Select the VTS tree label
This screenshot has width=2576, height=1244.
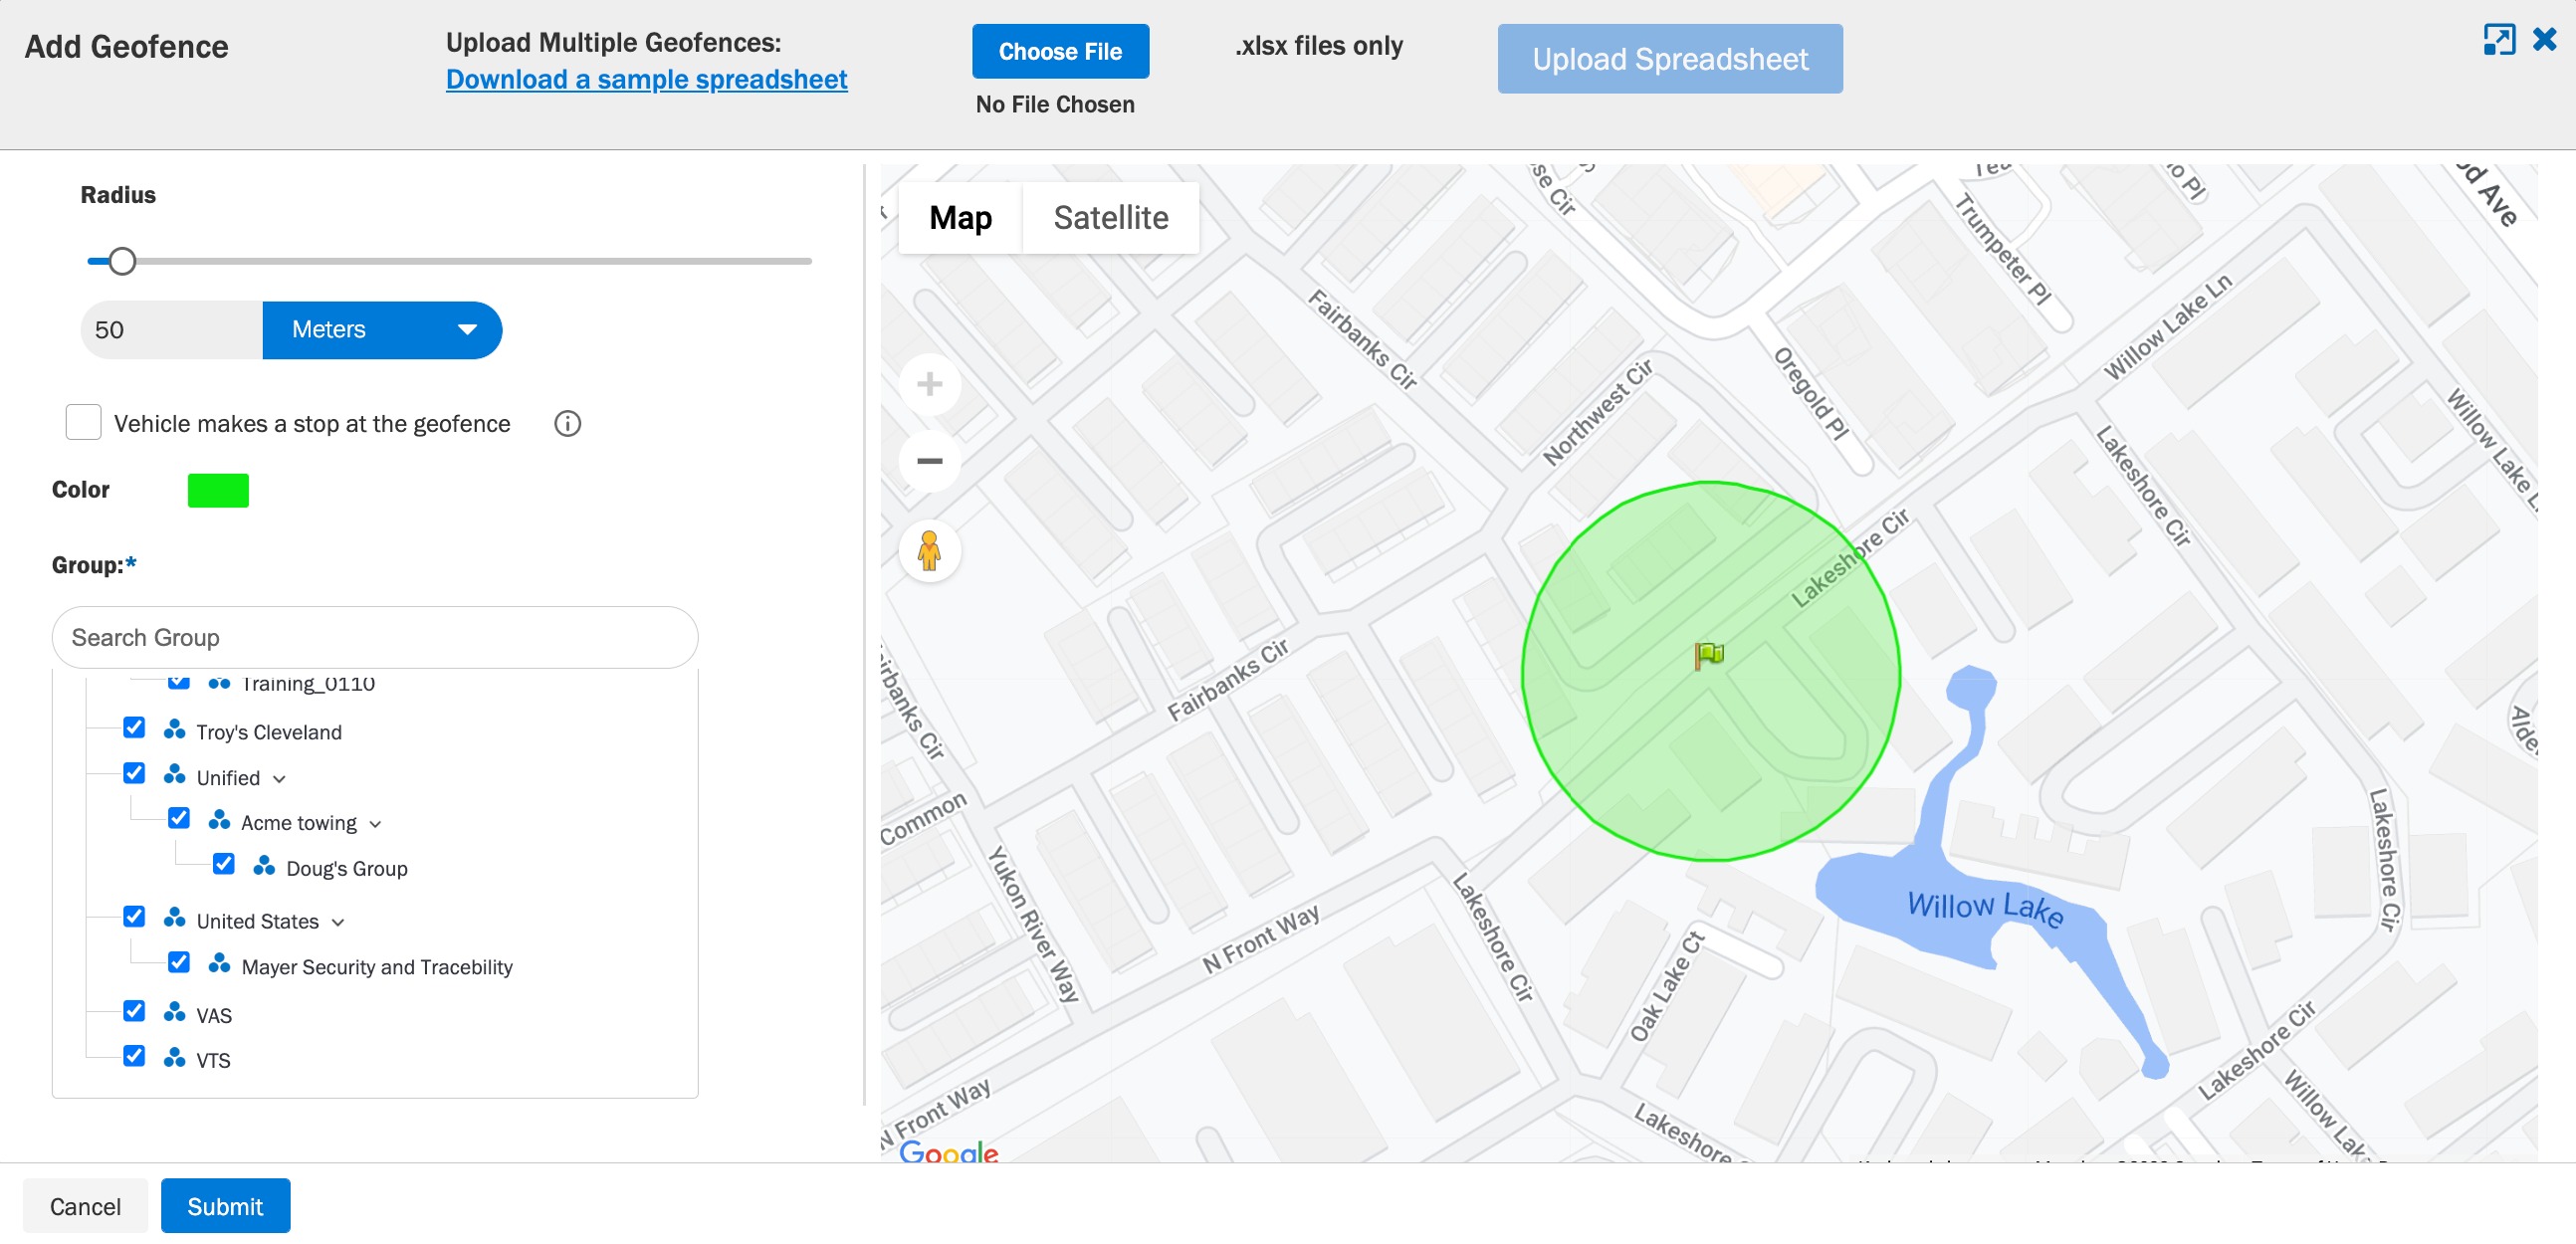click(213, 1061)
